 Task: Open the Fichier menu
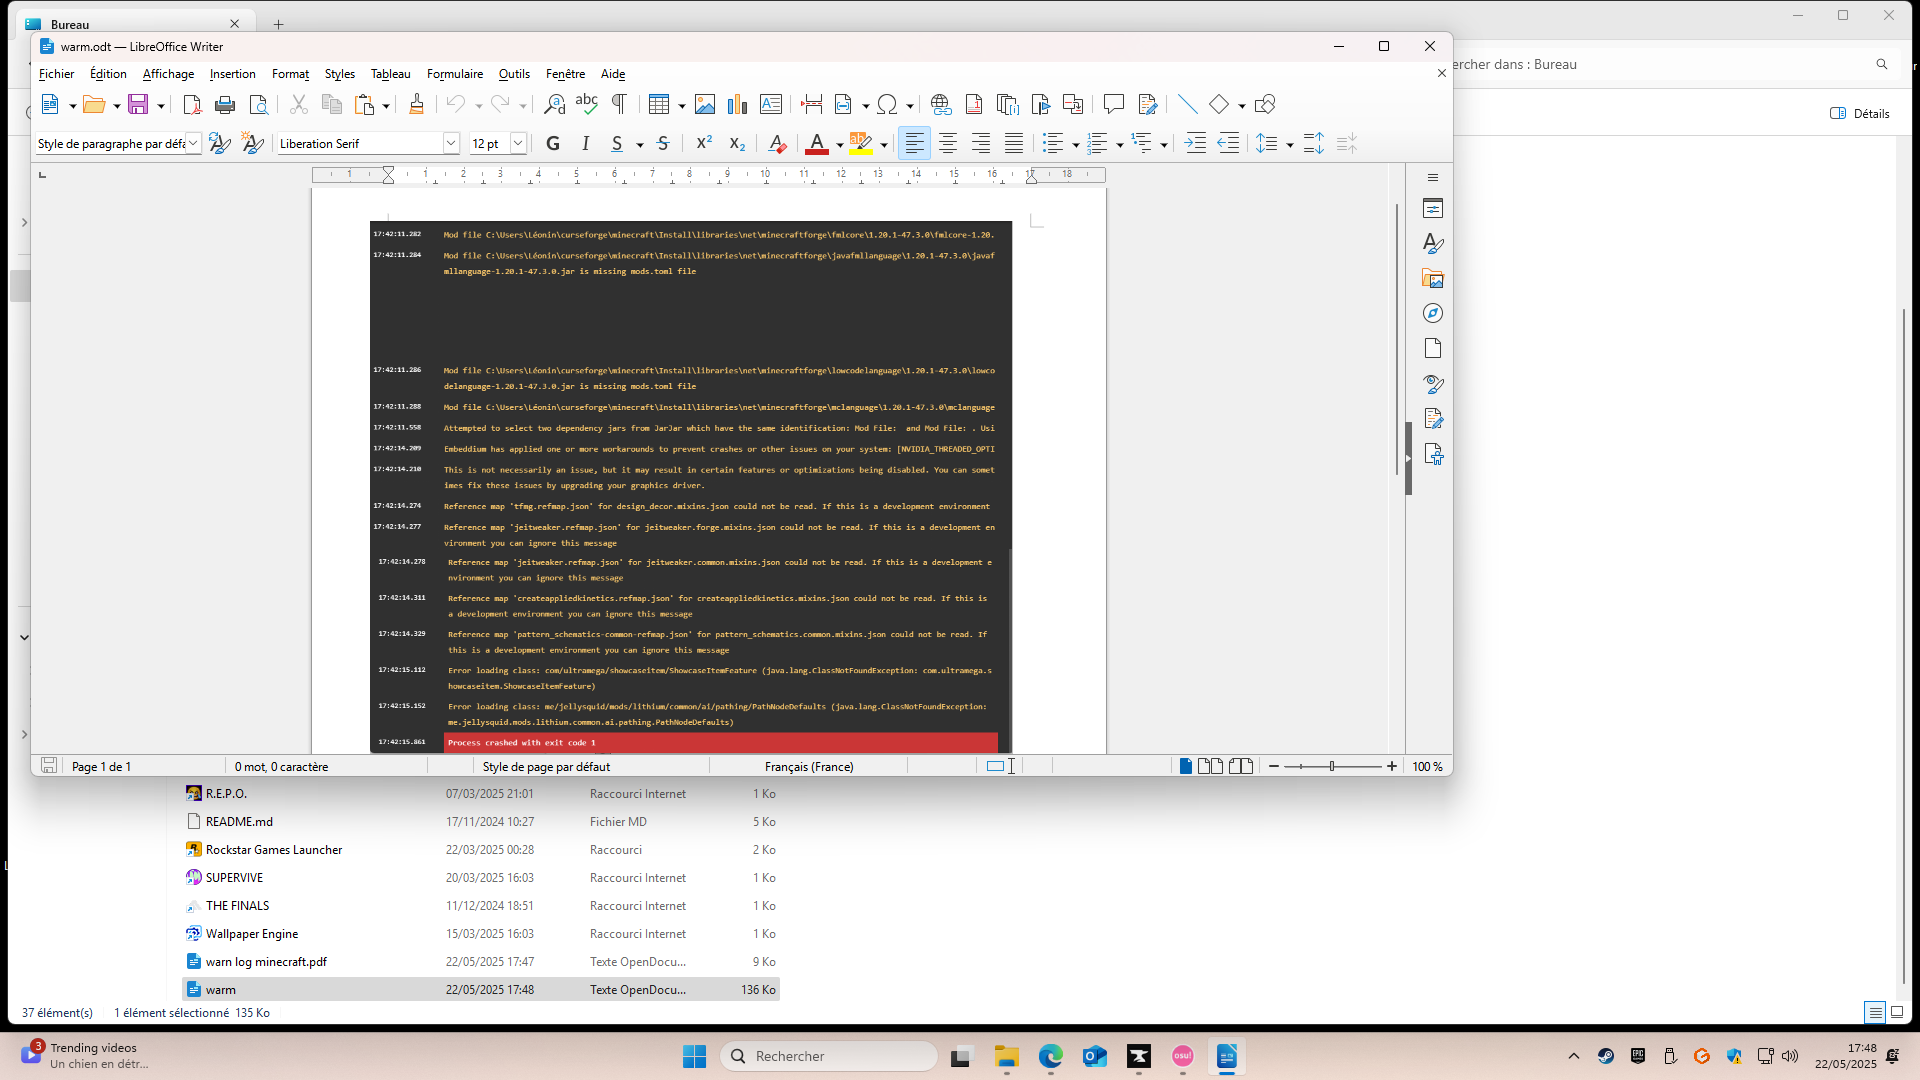[56, 74]
